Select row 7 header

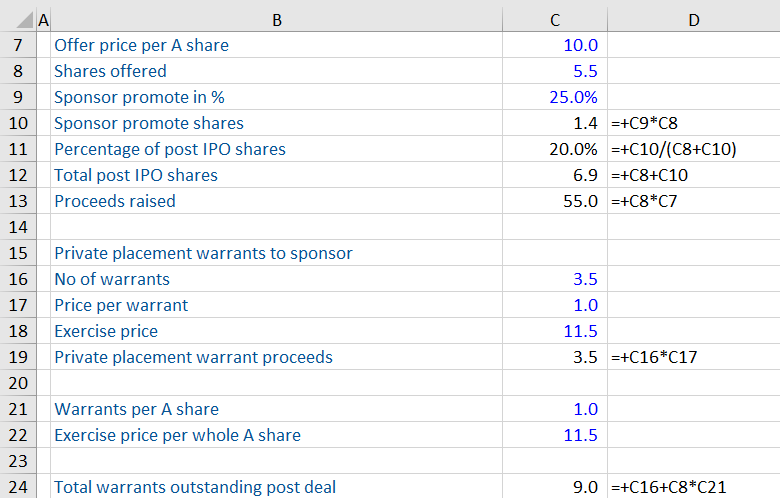17,45
